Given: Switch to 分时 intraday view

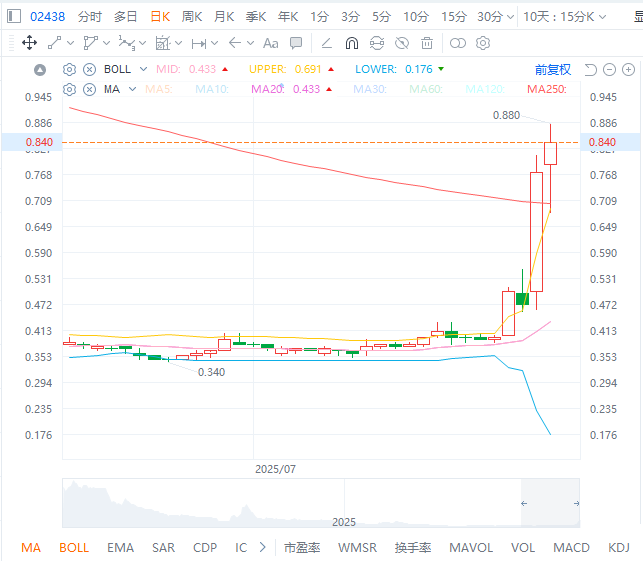Looking at the screenshot, I should click(x=90, y=16).
